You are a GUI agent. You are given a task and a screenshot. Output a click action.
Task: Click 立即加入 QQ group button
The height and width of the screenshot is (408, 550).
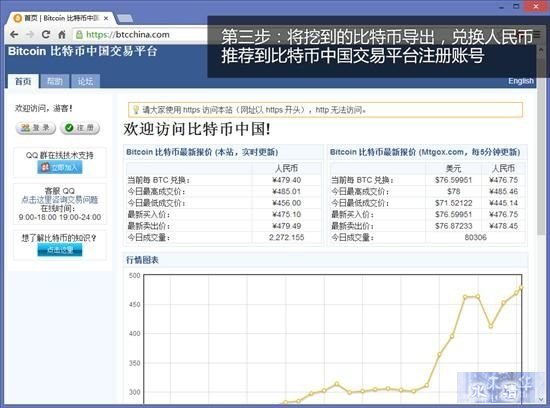tap(60, 167)
